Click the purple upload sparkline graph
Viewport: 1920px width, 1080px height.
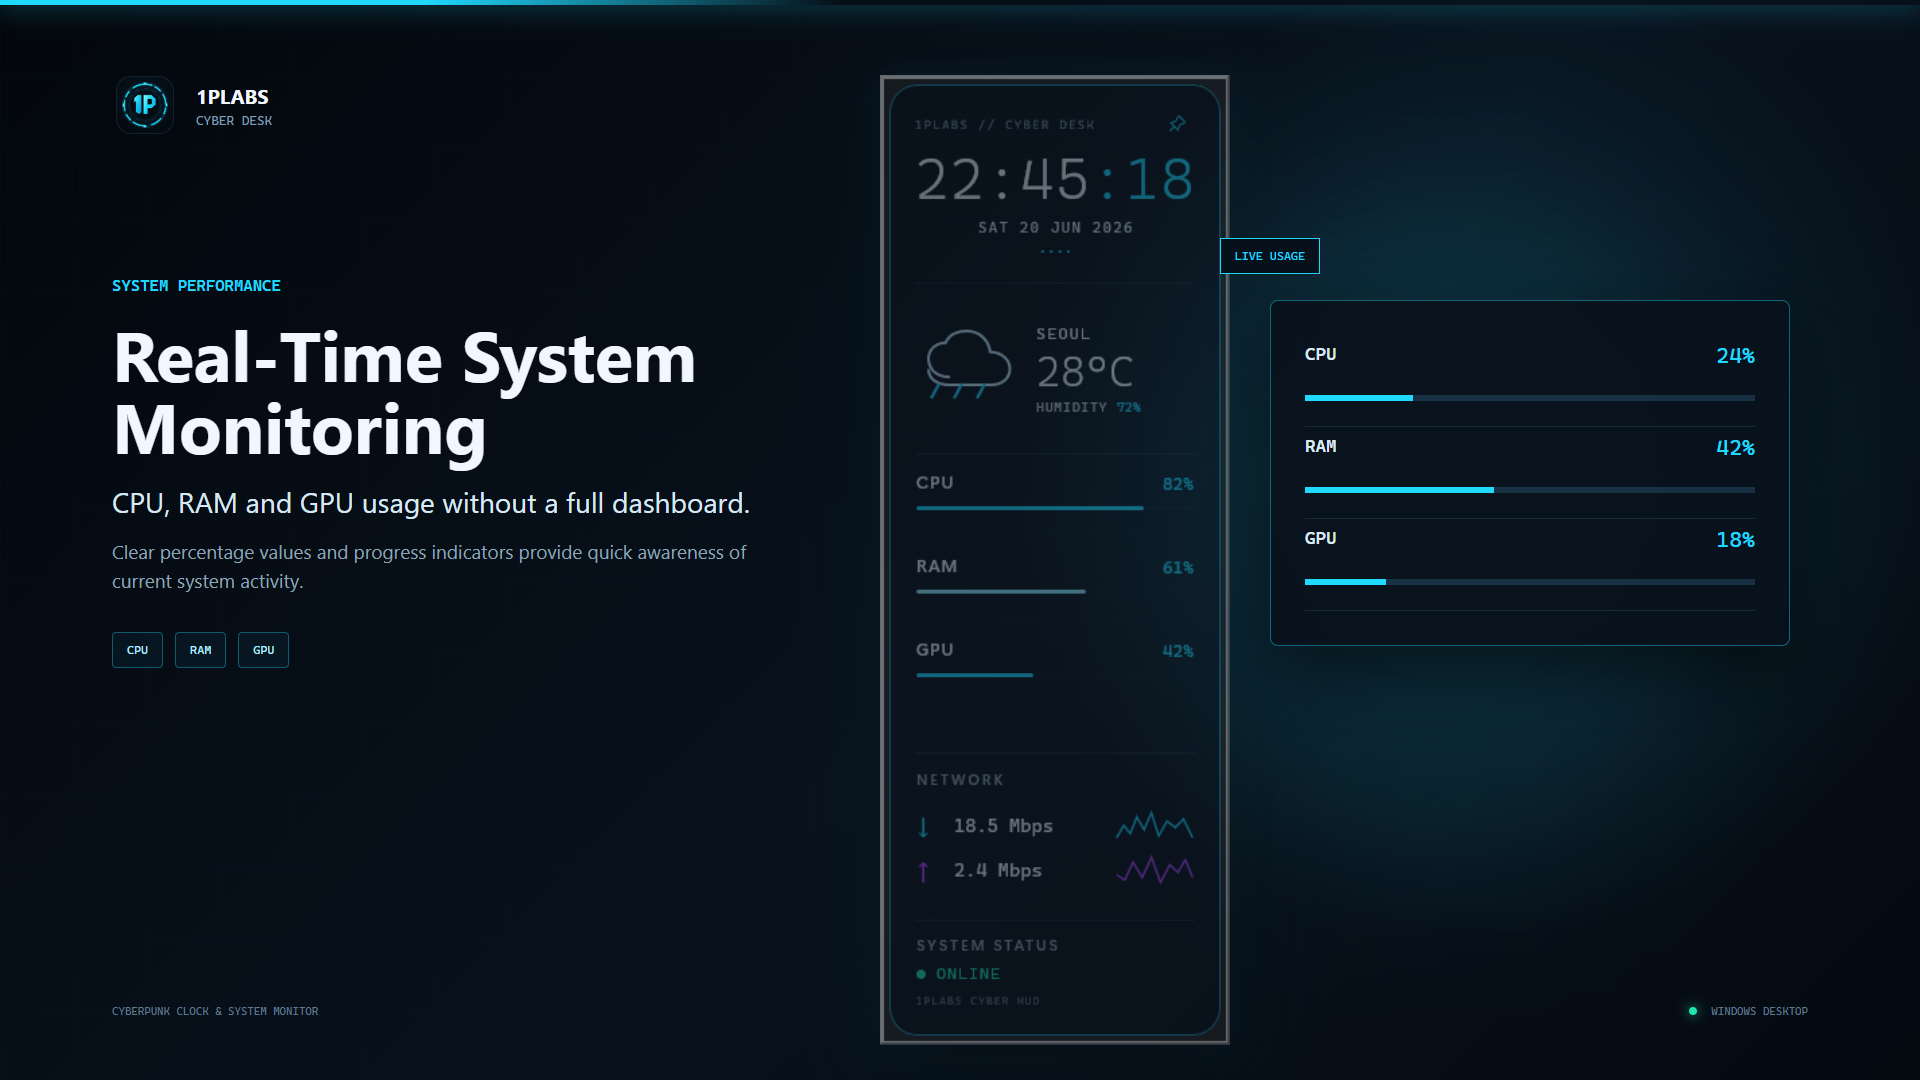[1155, 870]
